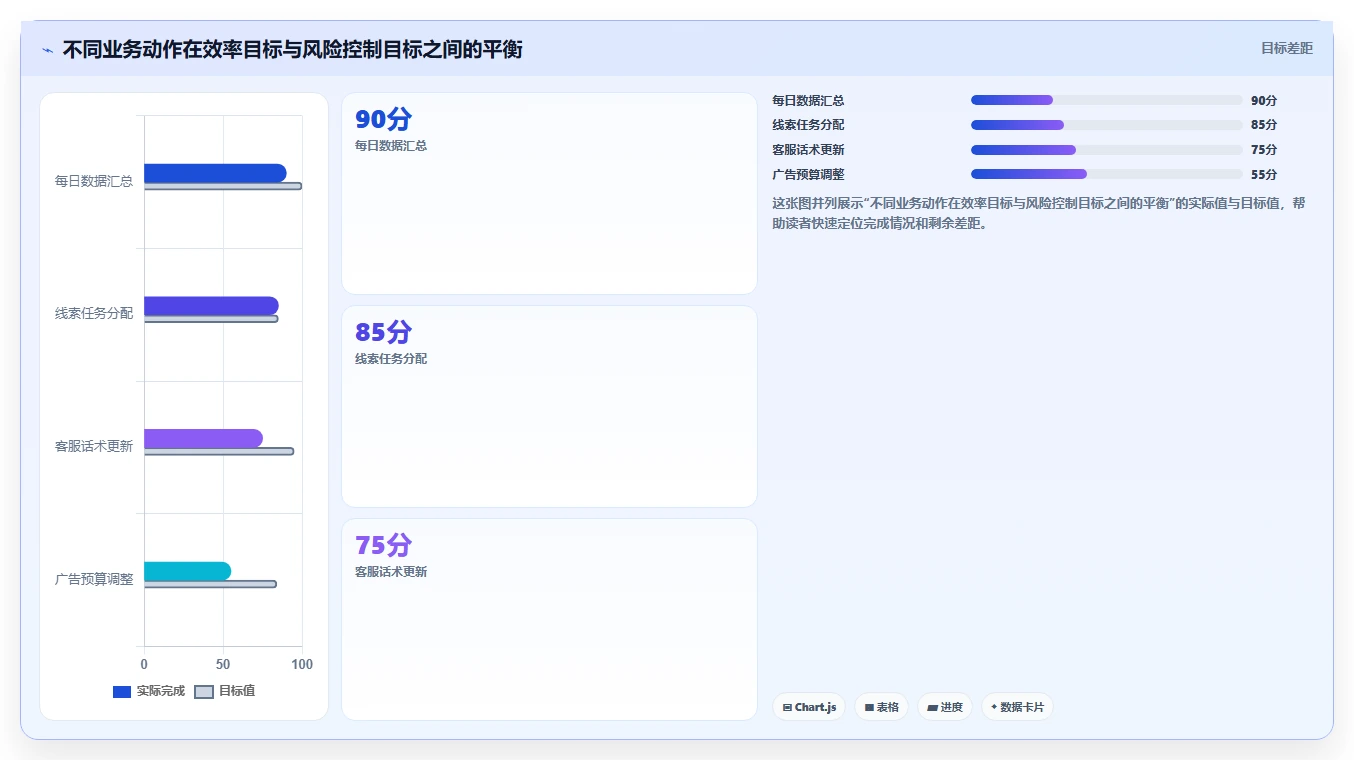Toggle the 实际完成 legend item
The image size is (1354, 760).
[149, 691]
